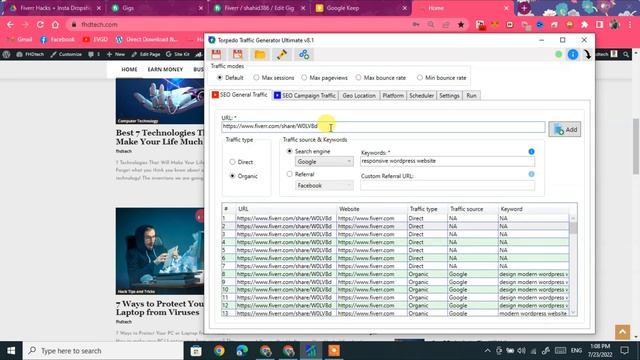Click HOME in website navigation
This screenshot has width=640, height=360.
click(129, 69)
